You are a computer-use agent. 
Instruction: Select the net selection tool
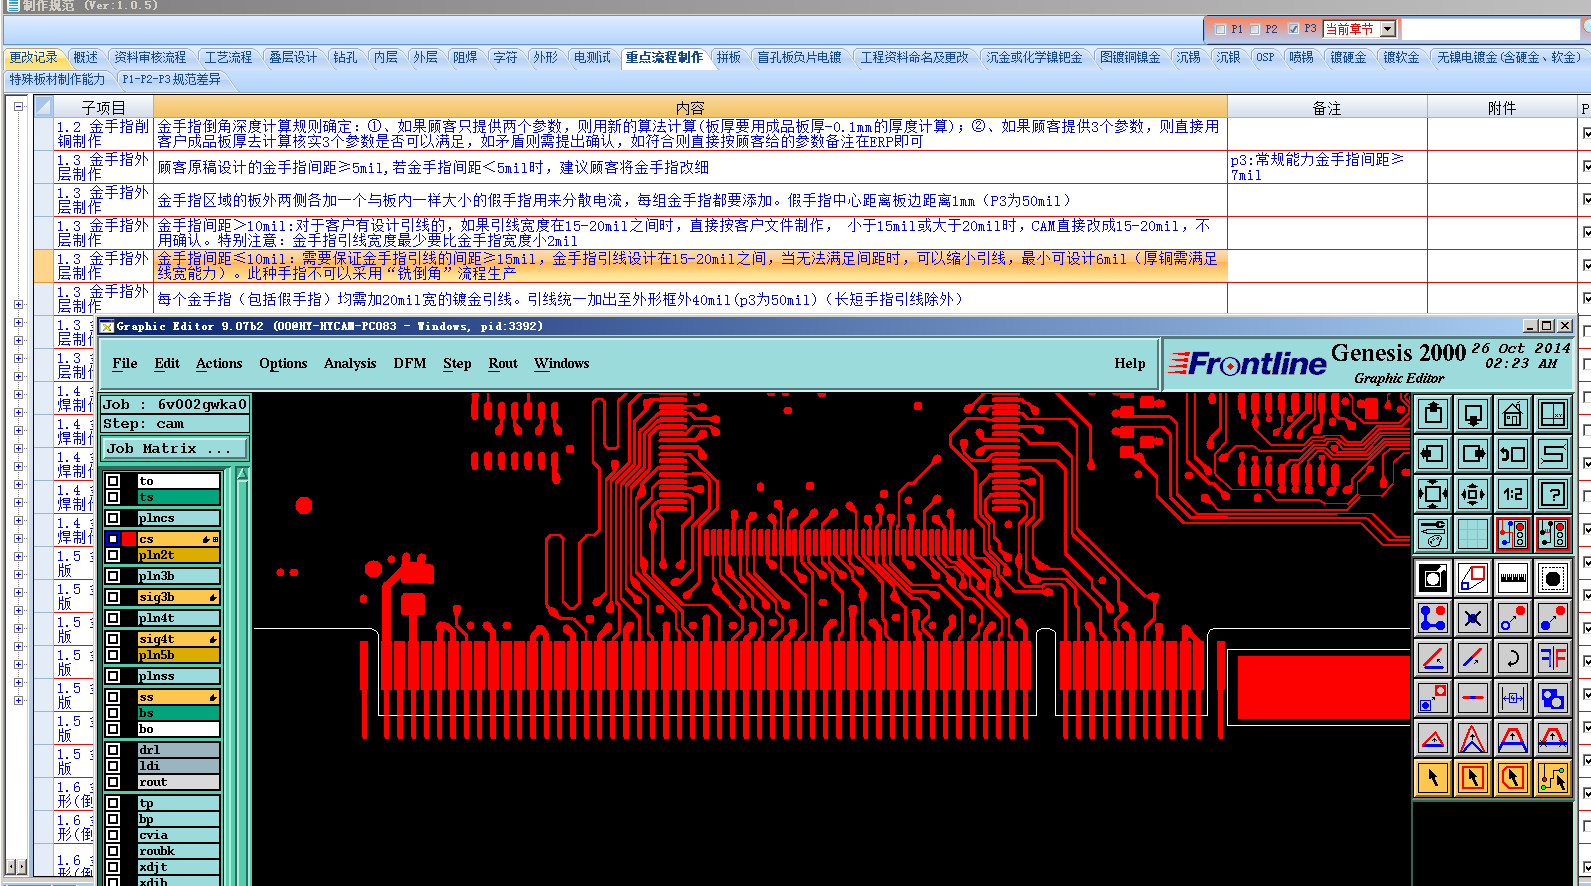pos(1553,778)
